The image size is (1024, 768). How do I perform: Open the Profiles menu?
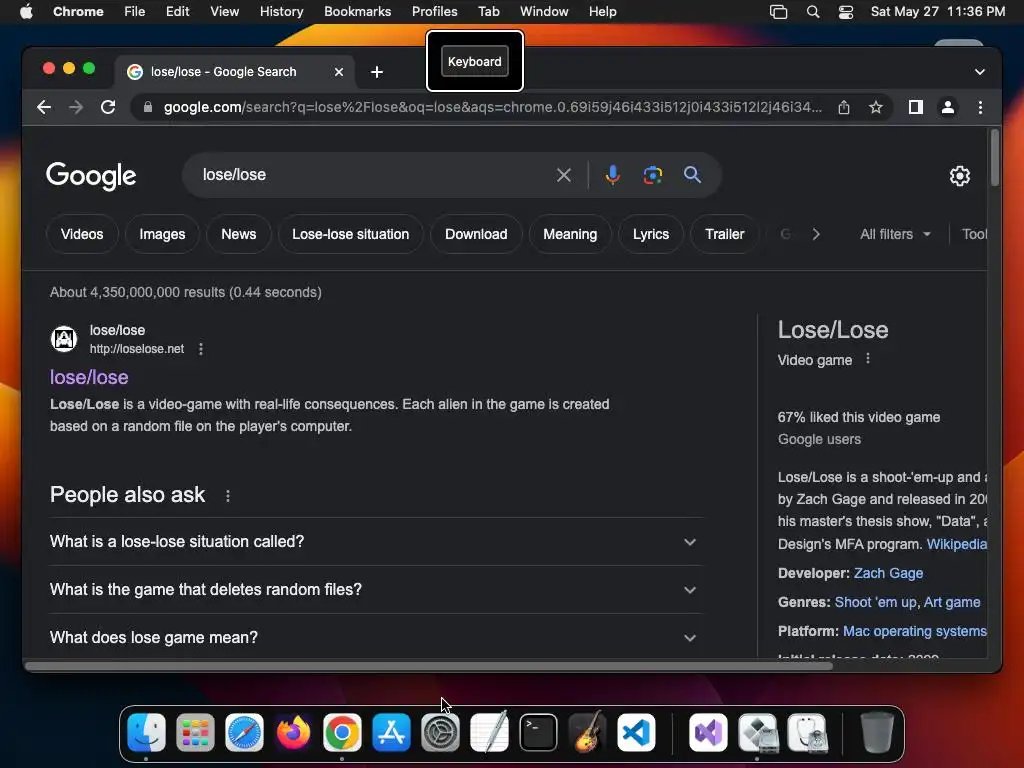[434, 12]
